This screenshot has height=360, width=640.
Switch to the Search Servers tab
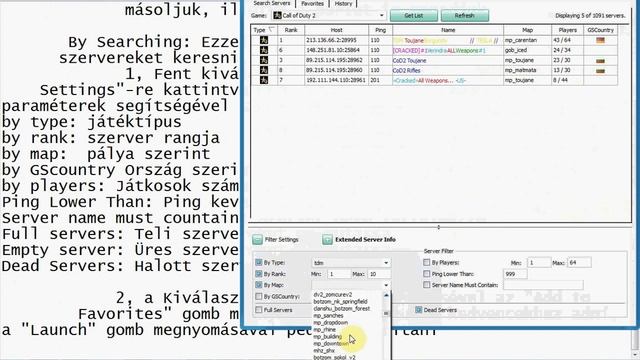coord(272,3)
